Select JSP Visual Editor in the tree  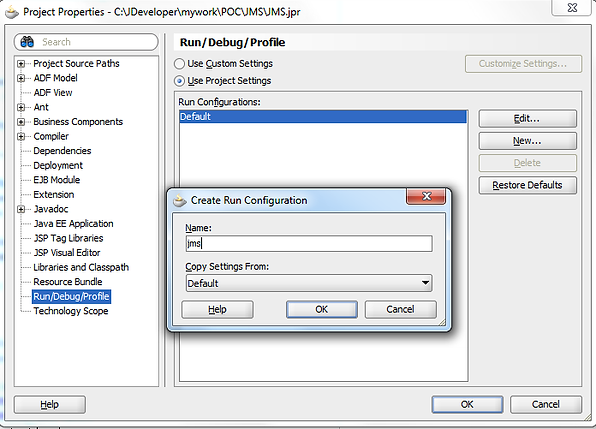(x=67, y=253)
